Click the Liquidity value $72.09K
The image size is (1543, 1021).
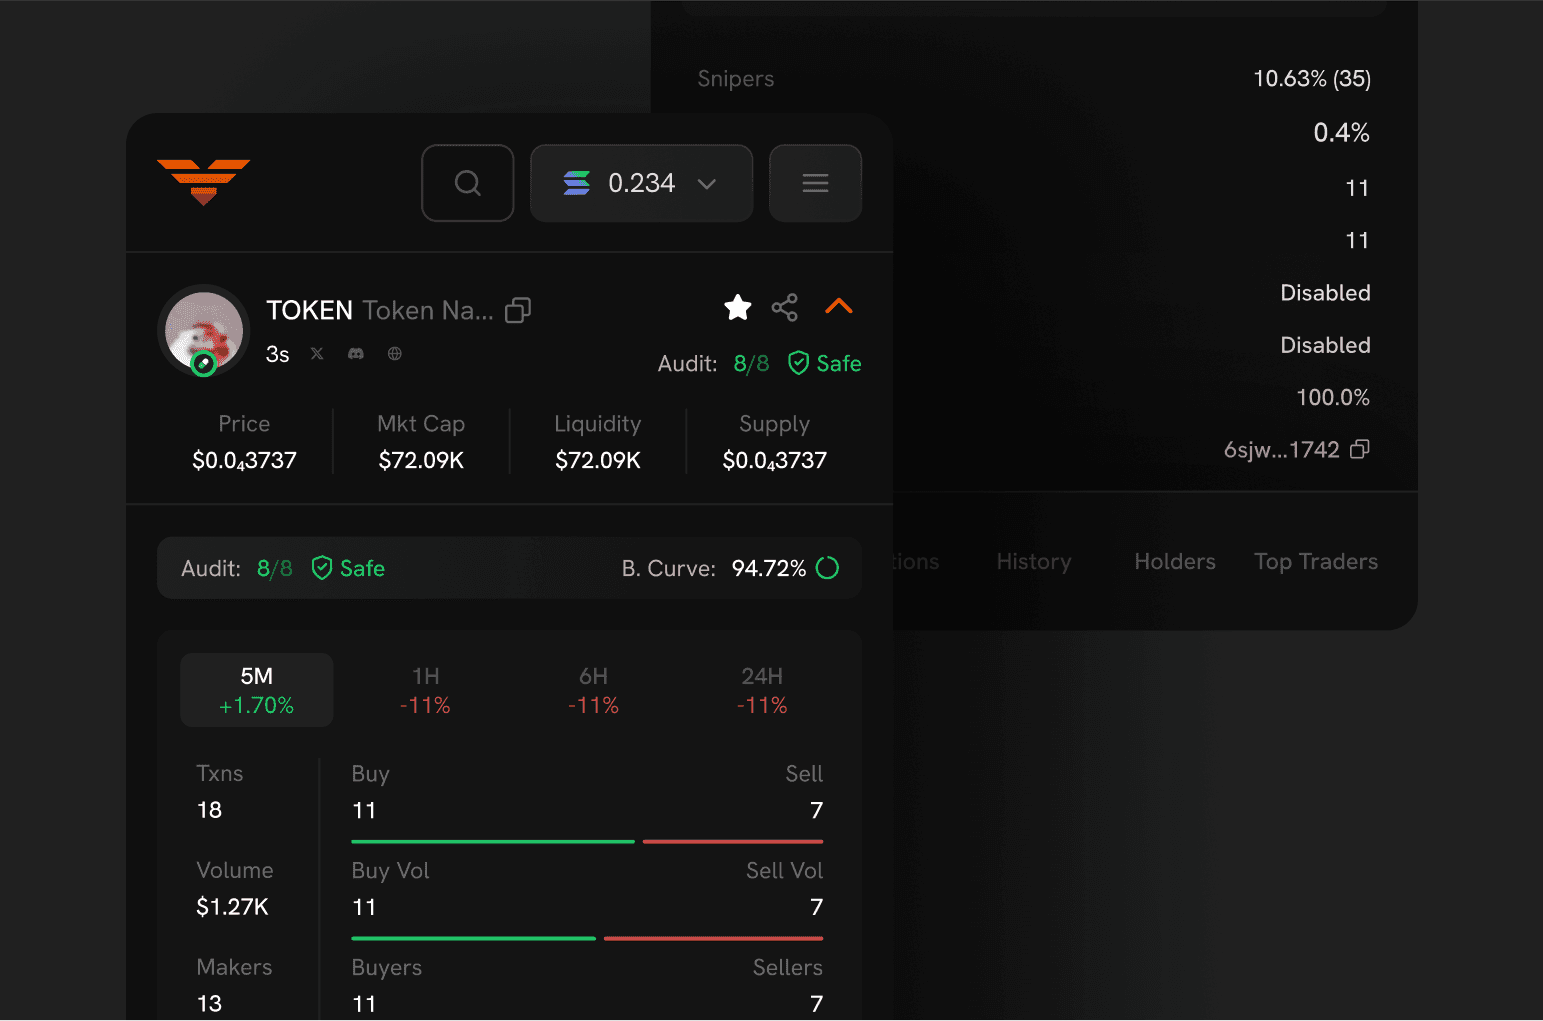tap(598, 460)
